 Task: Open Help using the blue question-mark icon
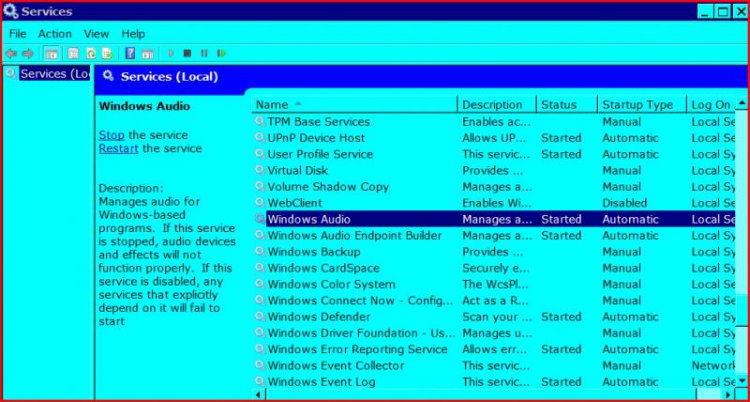(130, 53)
